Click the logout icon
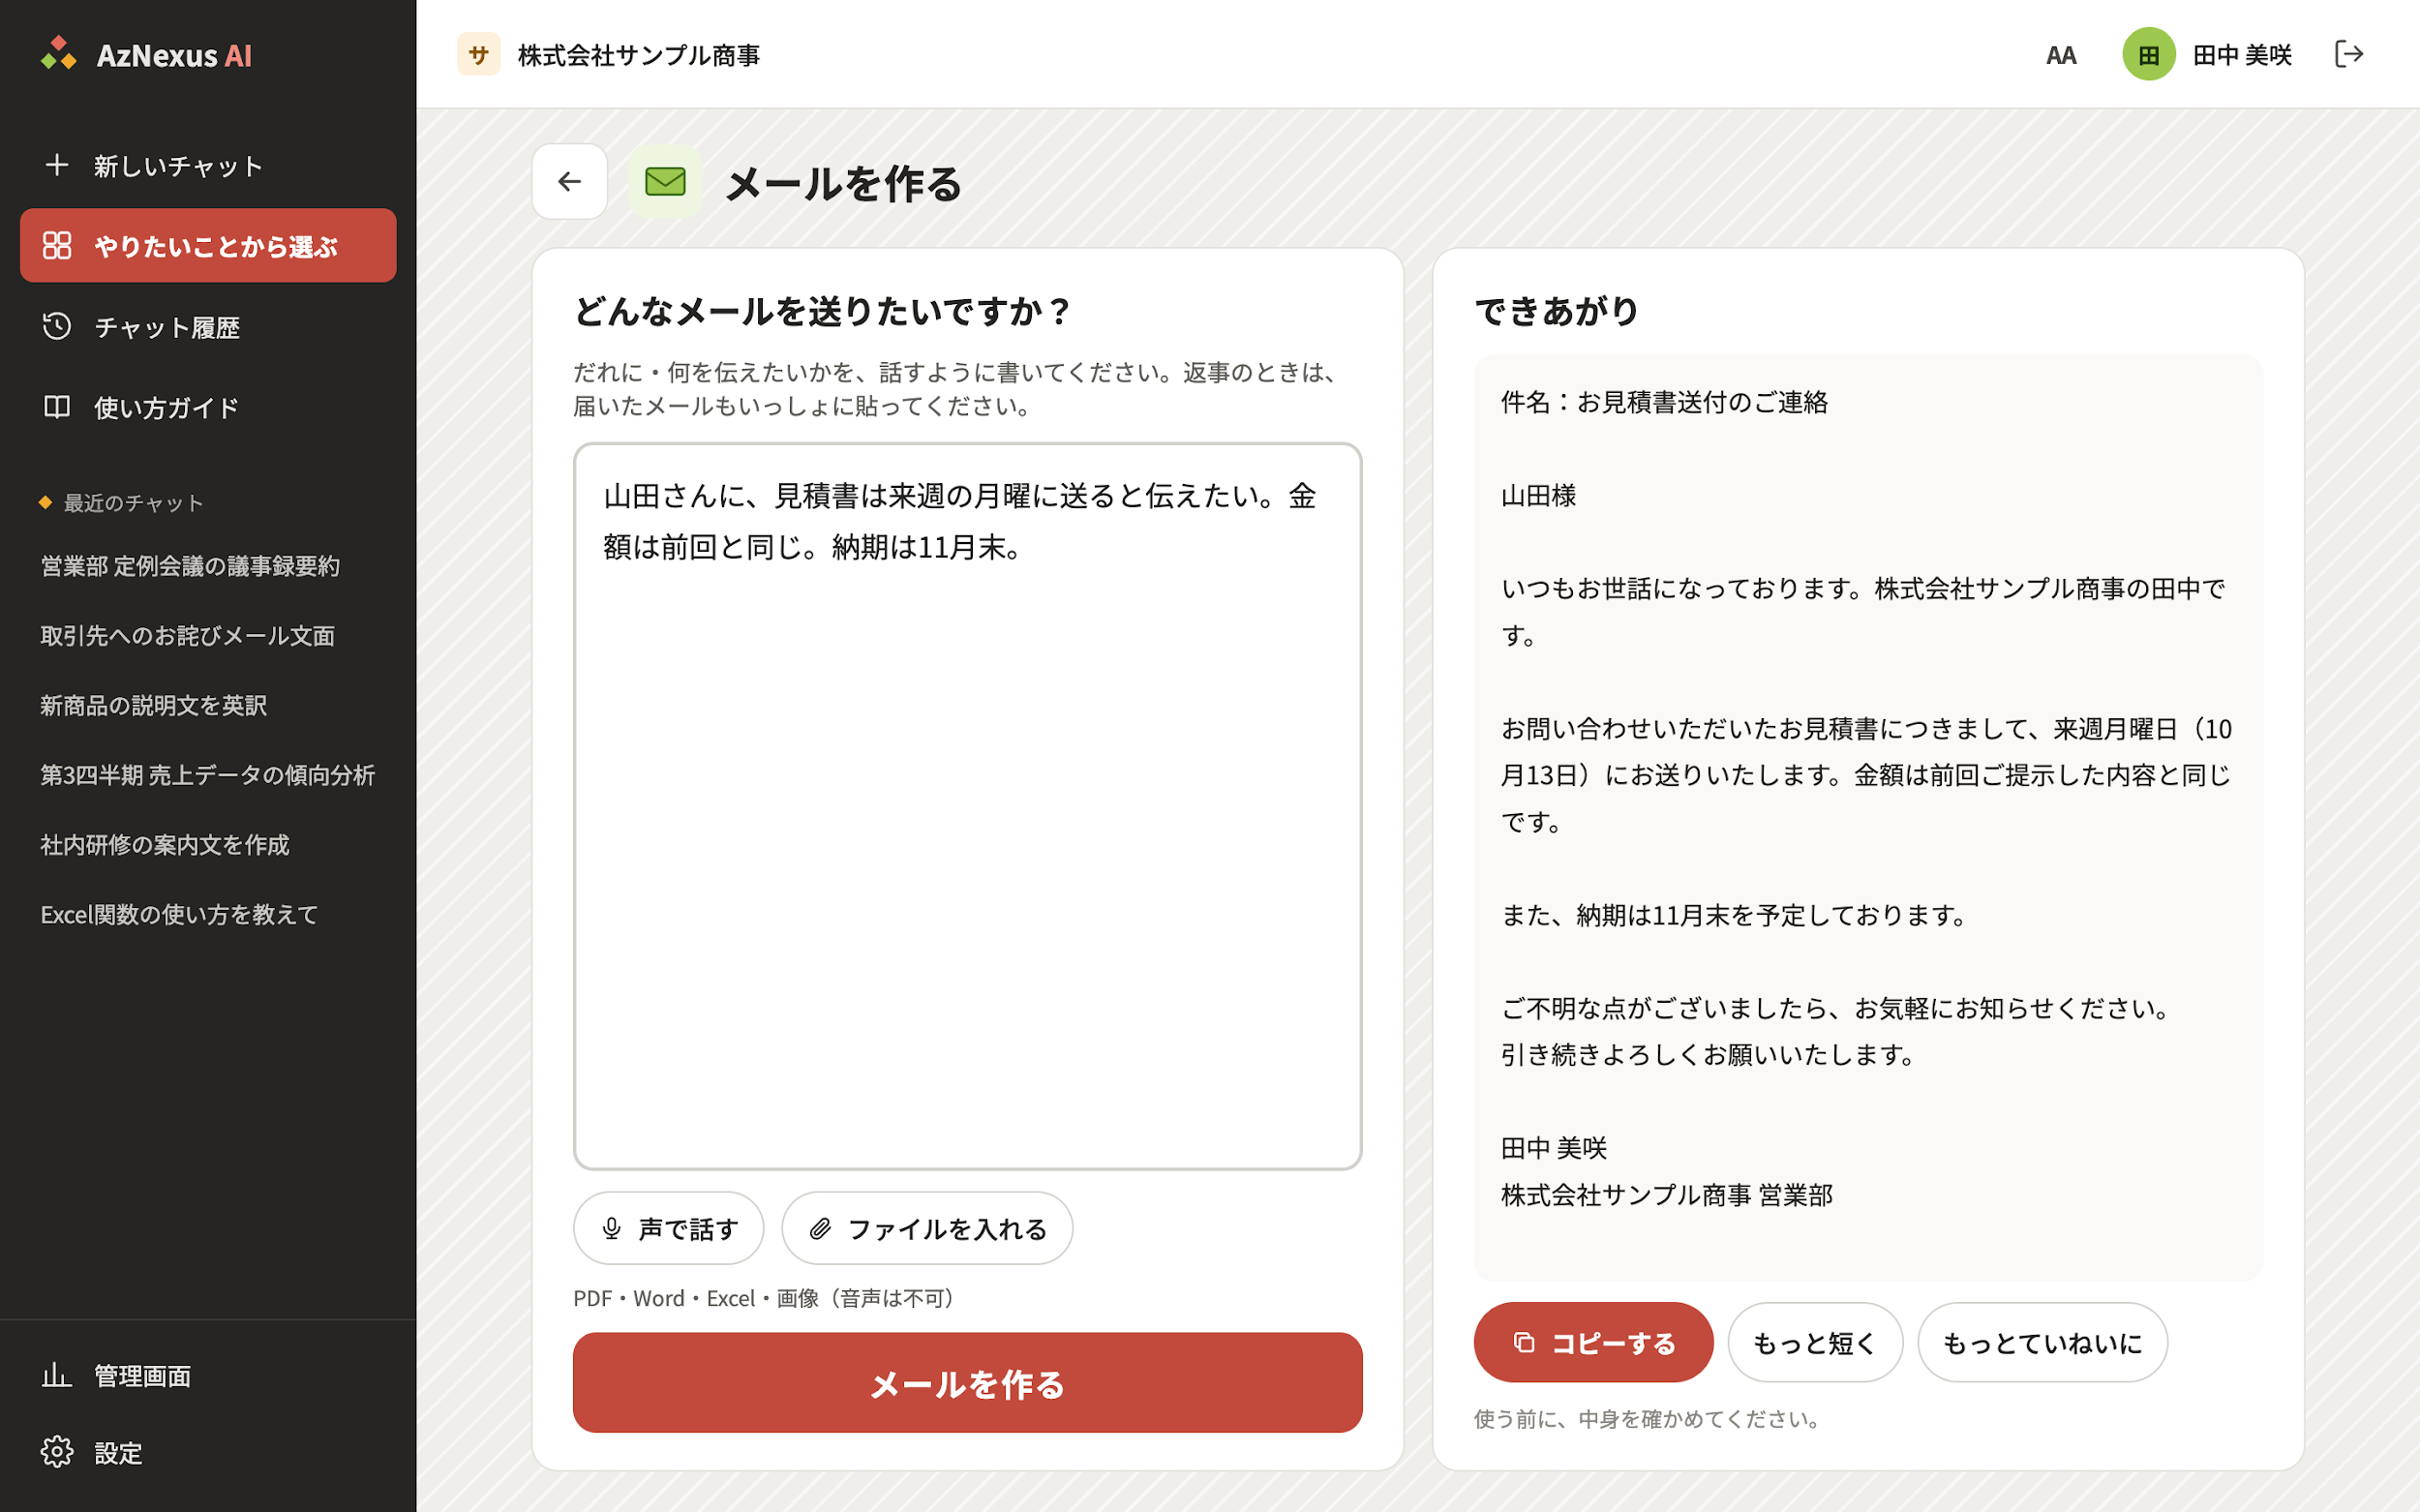 coord(2349,54)
